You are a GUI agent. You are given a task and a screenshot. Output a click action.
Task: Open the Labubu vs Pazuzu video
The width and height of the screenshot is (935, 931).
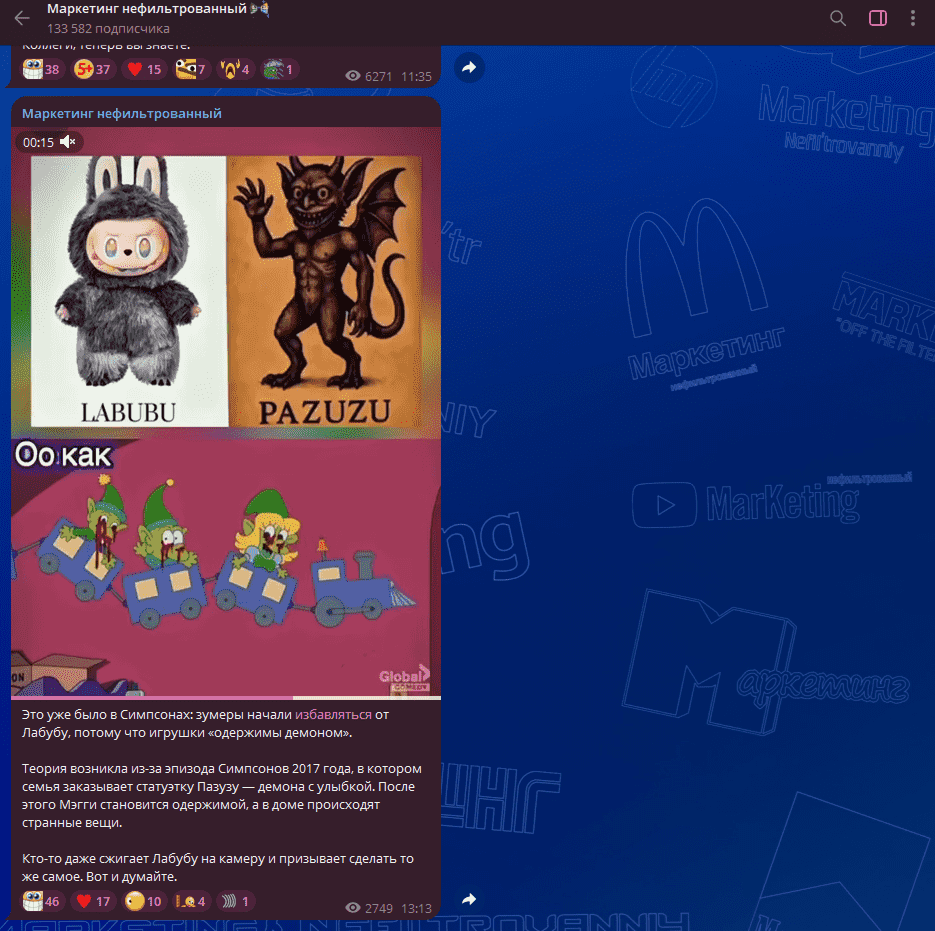click(226, 412)
